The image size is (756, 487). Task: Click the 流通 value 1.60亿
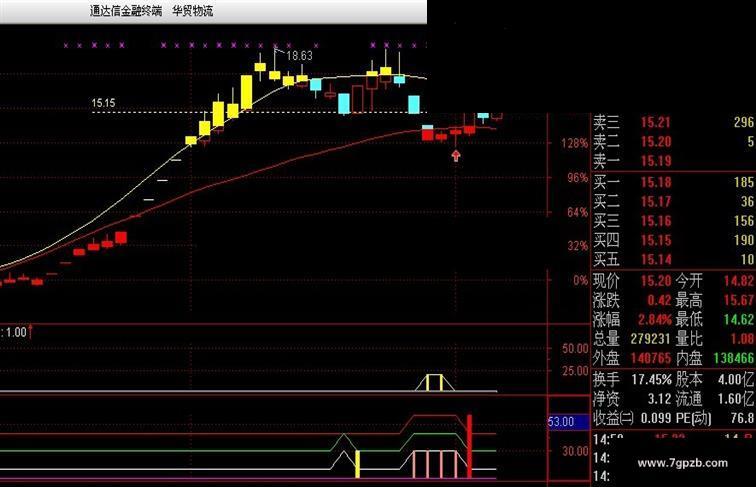click(736, 399)
